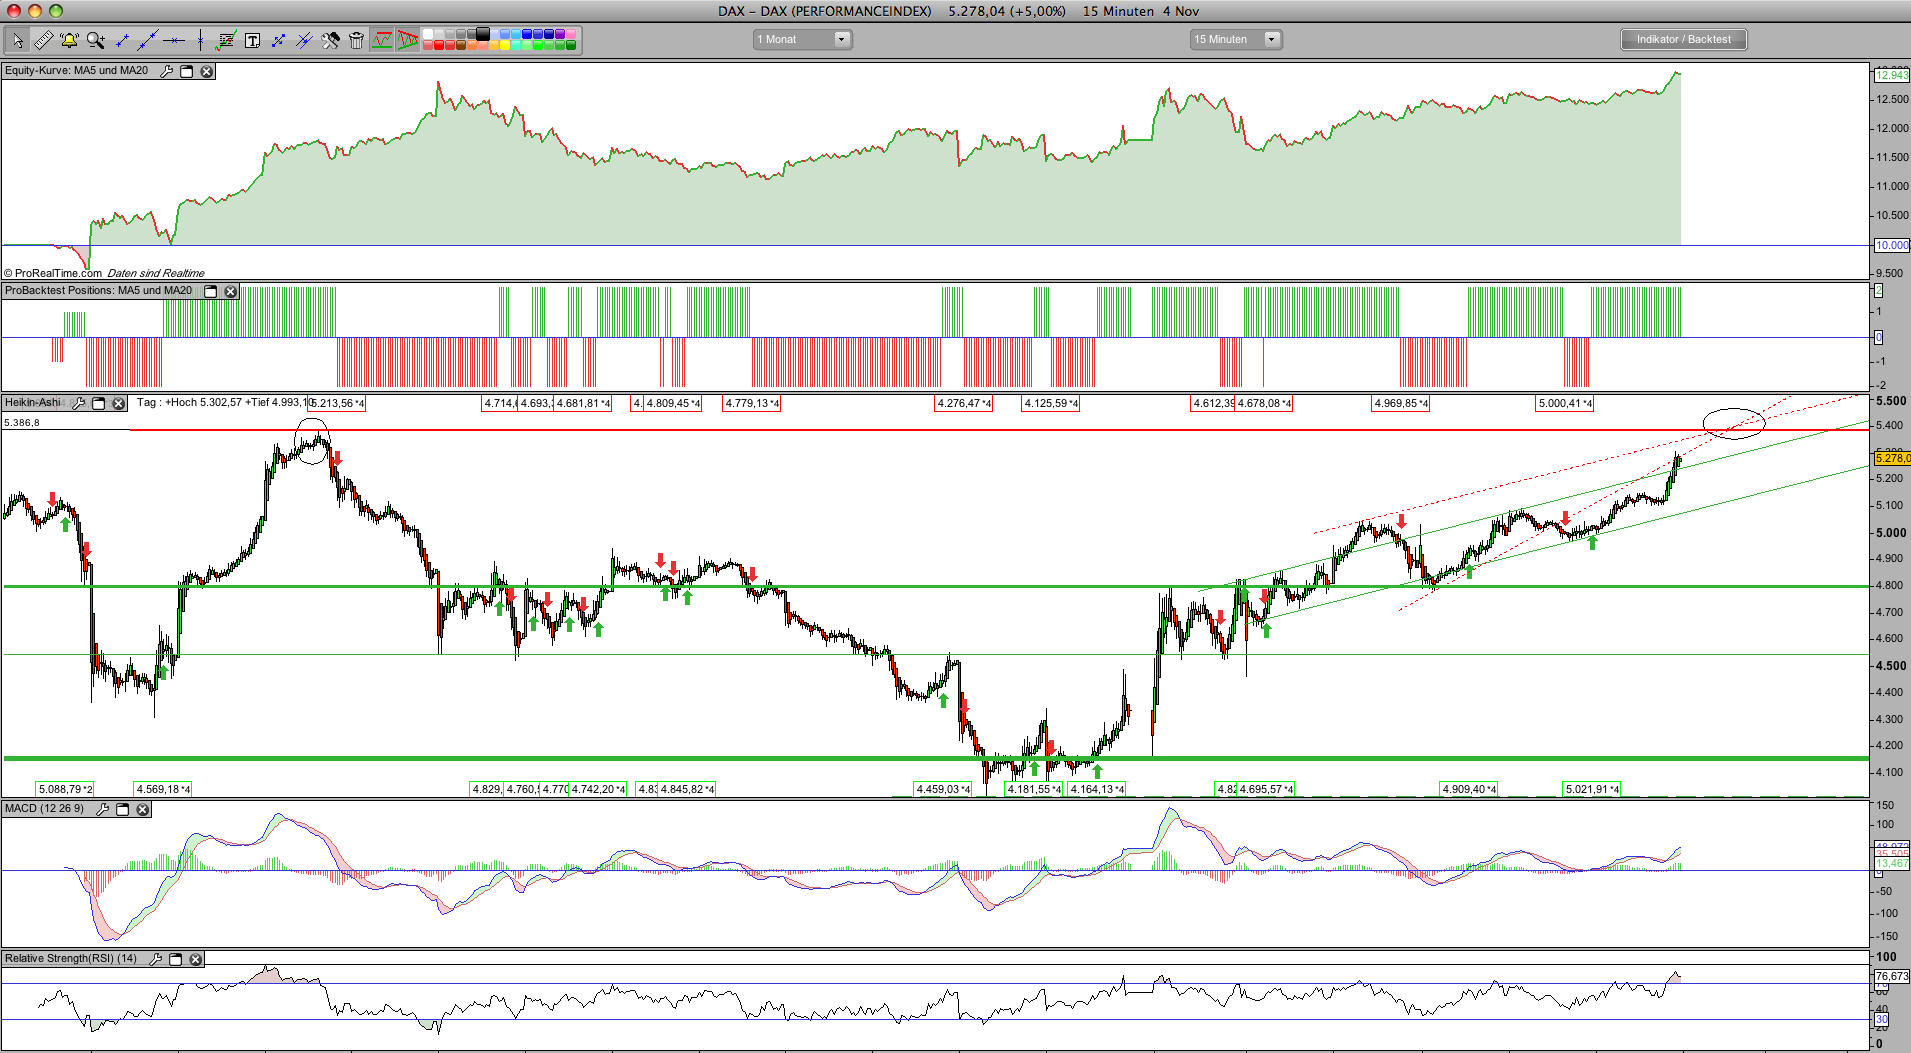Image resolution: width=1911 pixels, height=1053 pixels.
Task: Select the horizontal line tool
Action: click(174, 40)
